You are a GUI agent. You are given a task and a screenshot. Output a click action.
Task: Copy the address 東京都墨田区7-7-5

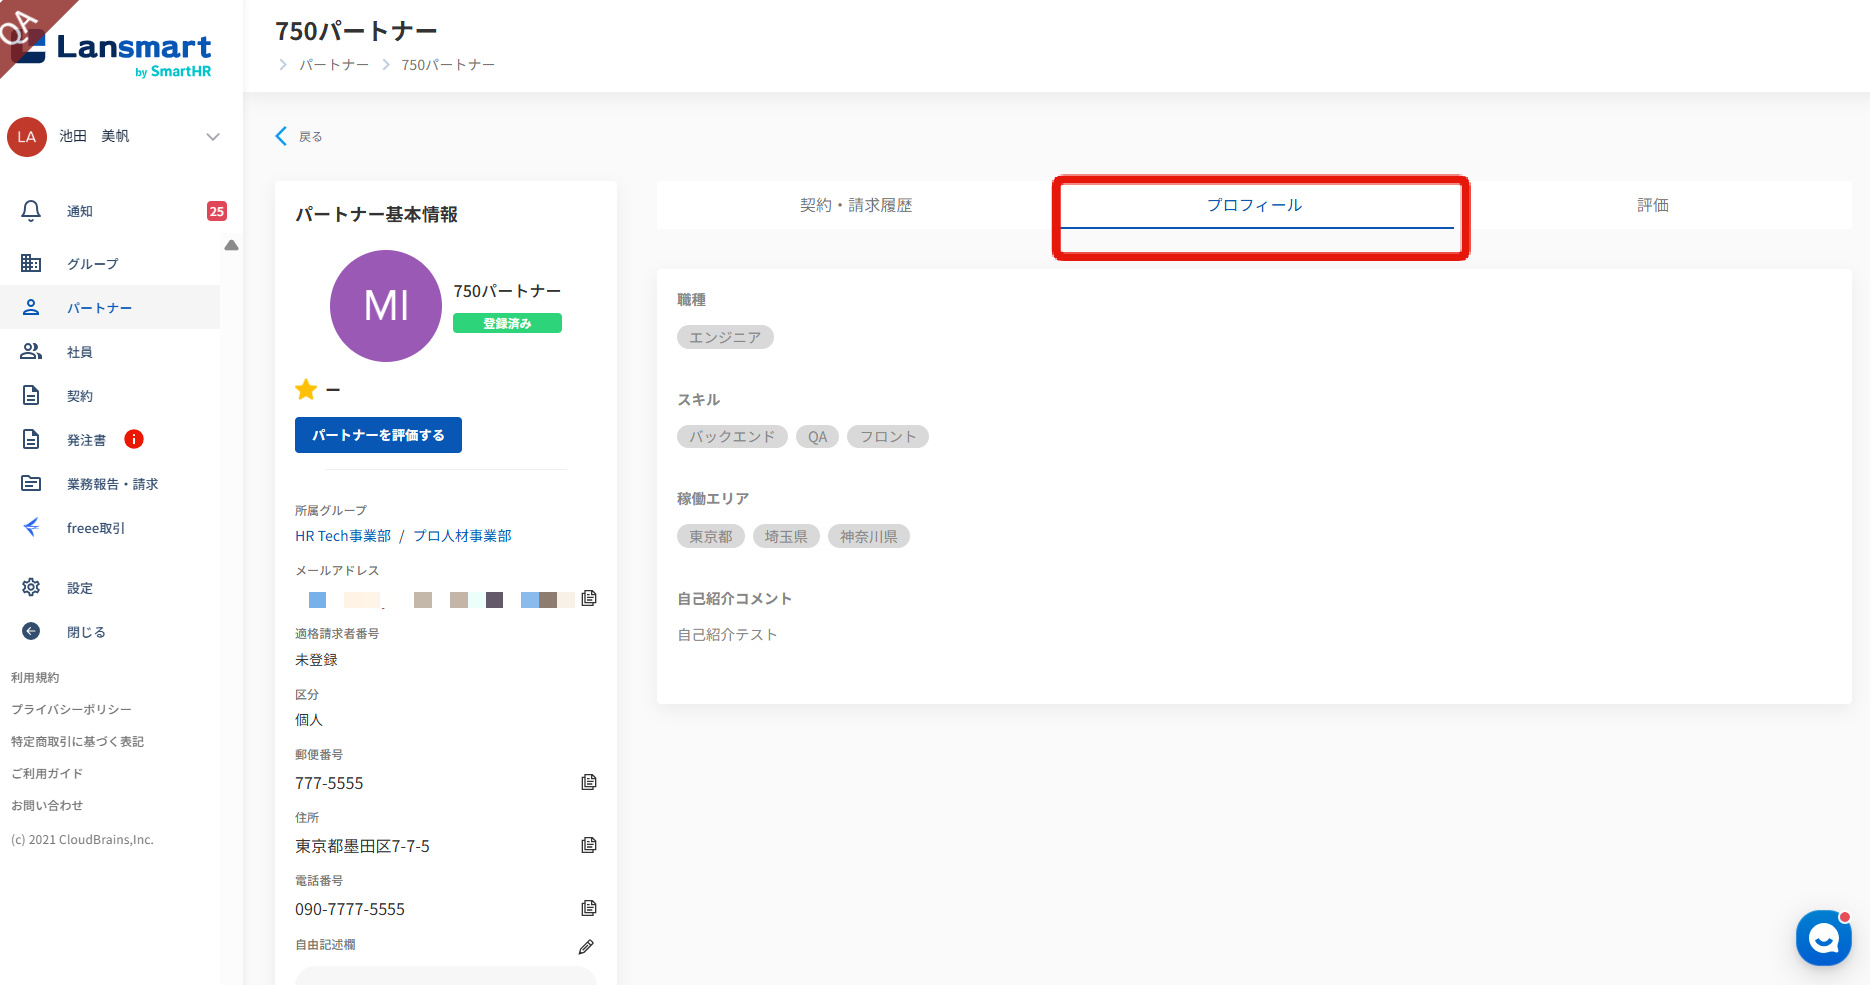click(589, 845)
